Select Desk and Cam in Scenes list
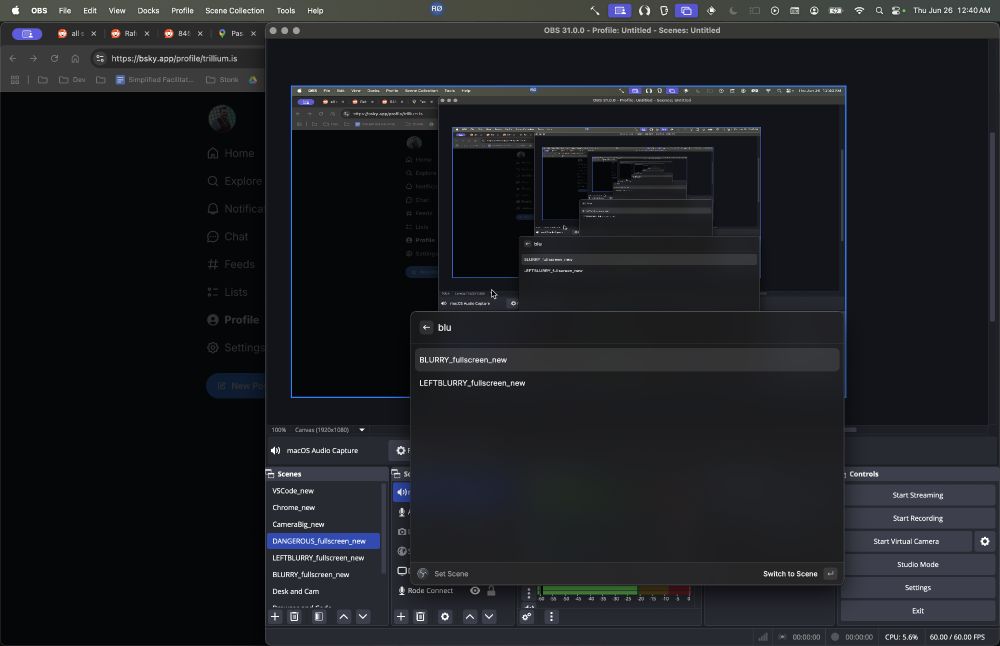The width and height of the screenshot is (1000, 646). [x=323, y=591]
